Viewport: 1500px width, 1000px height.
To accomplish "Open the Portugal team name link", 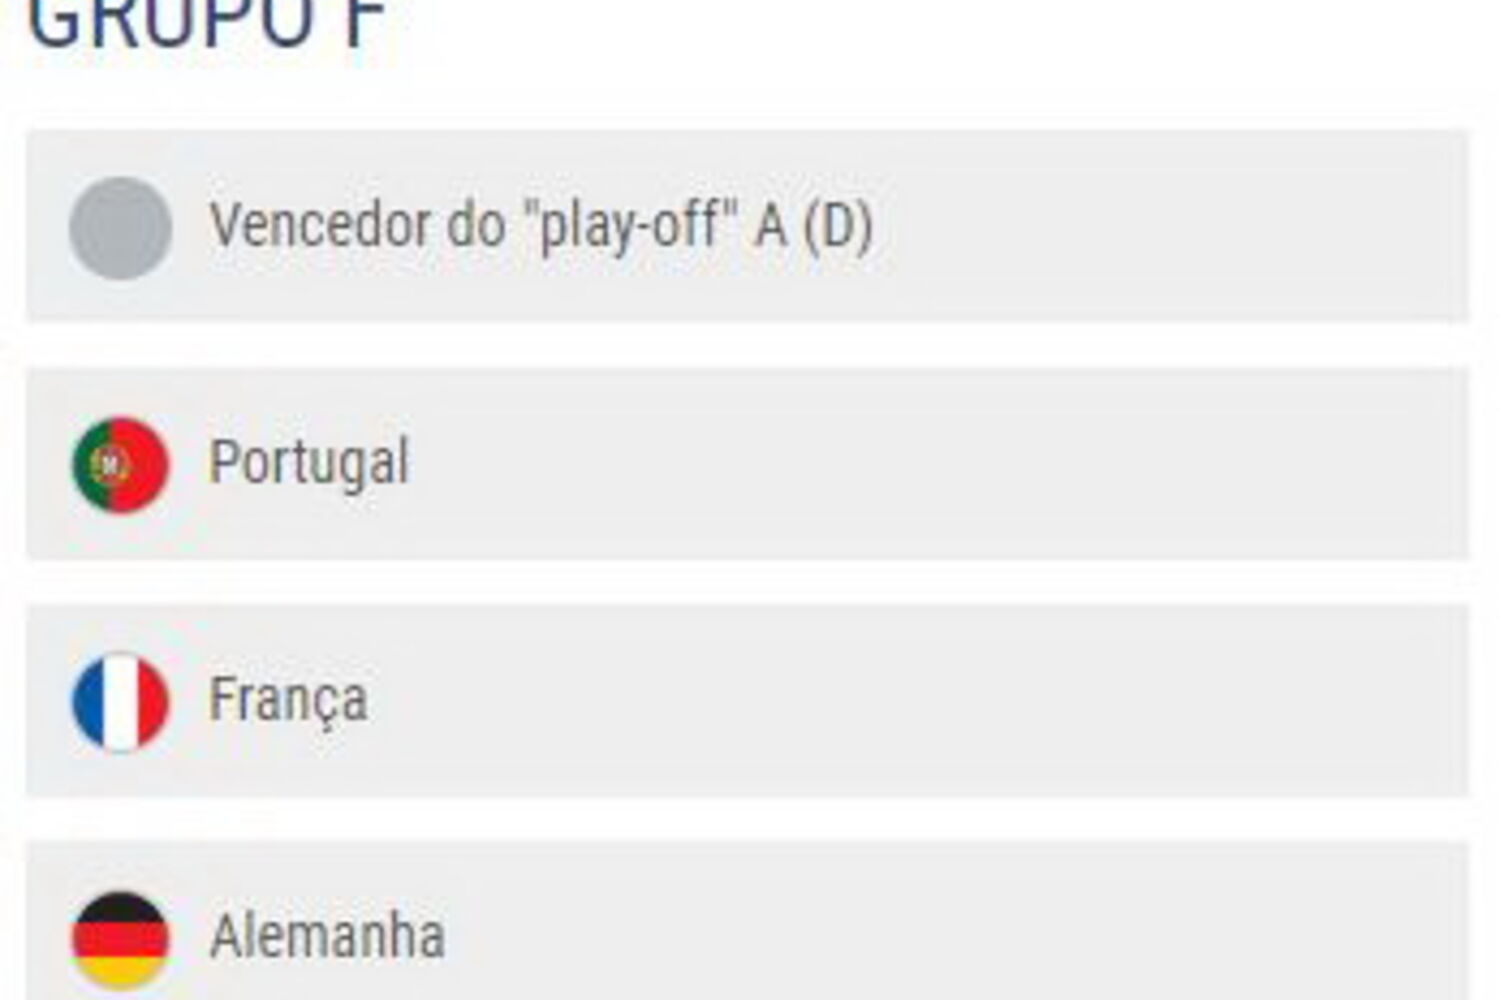I will (x=309, y=463).
